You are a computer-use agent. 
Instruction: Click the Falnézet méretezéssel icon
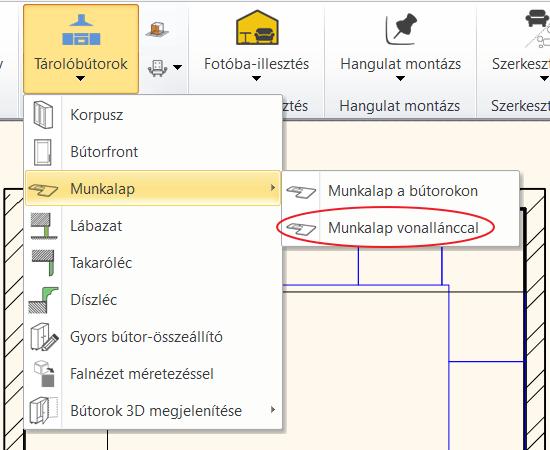point(45,374)
